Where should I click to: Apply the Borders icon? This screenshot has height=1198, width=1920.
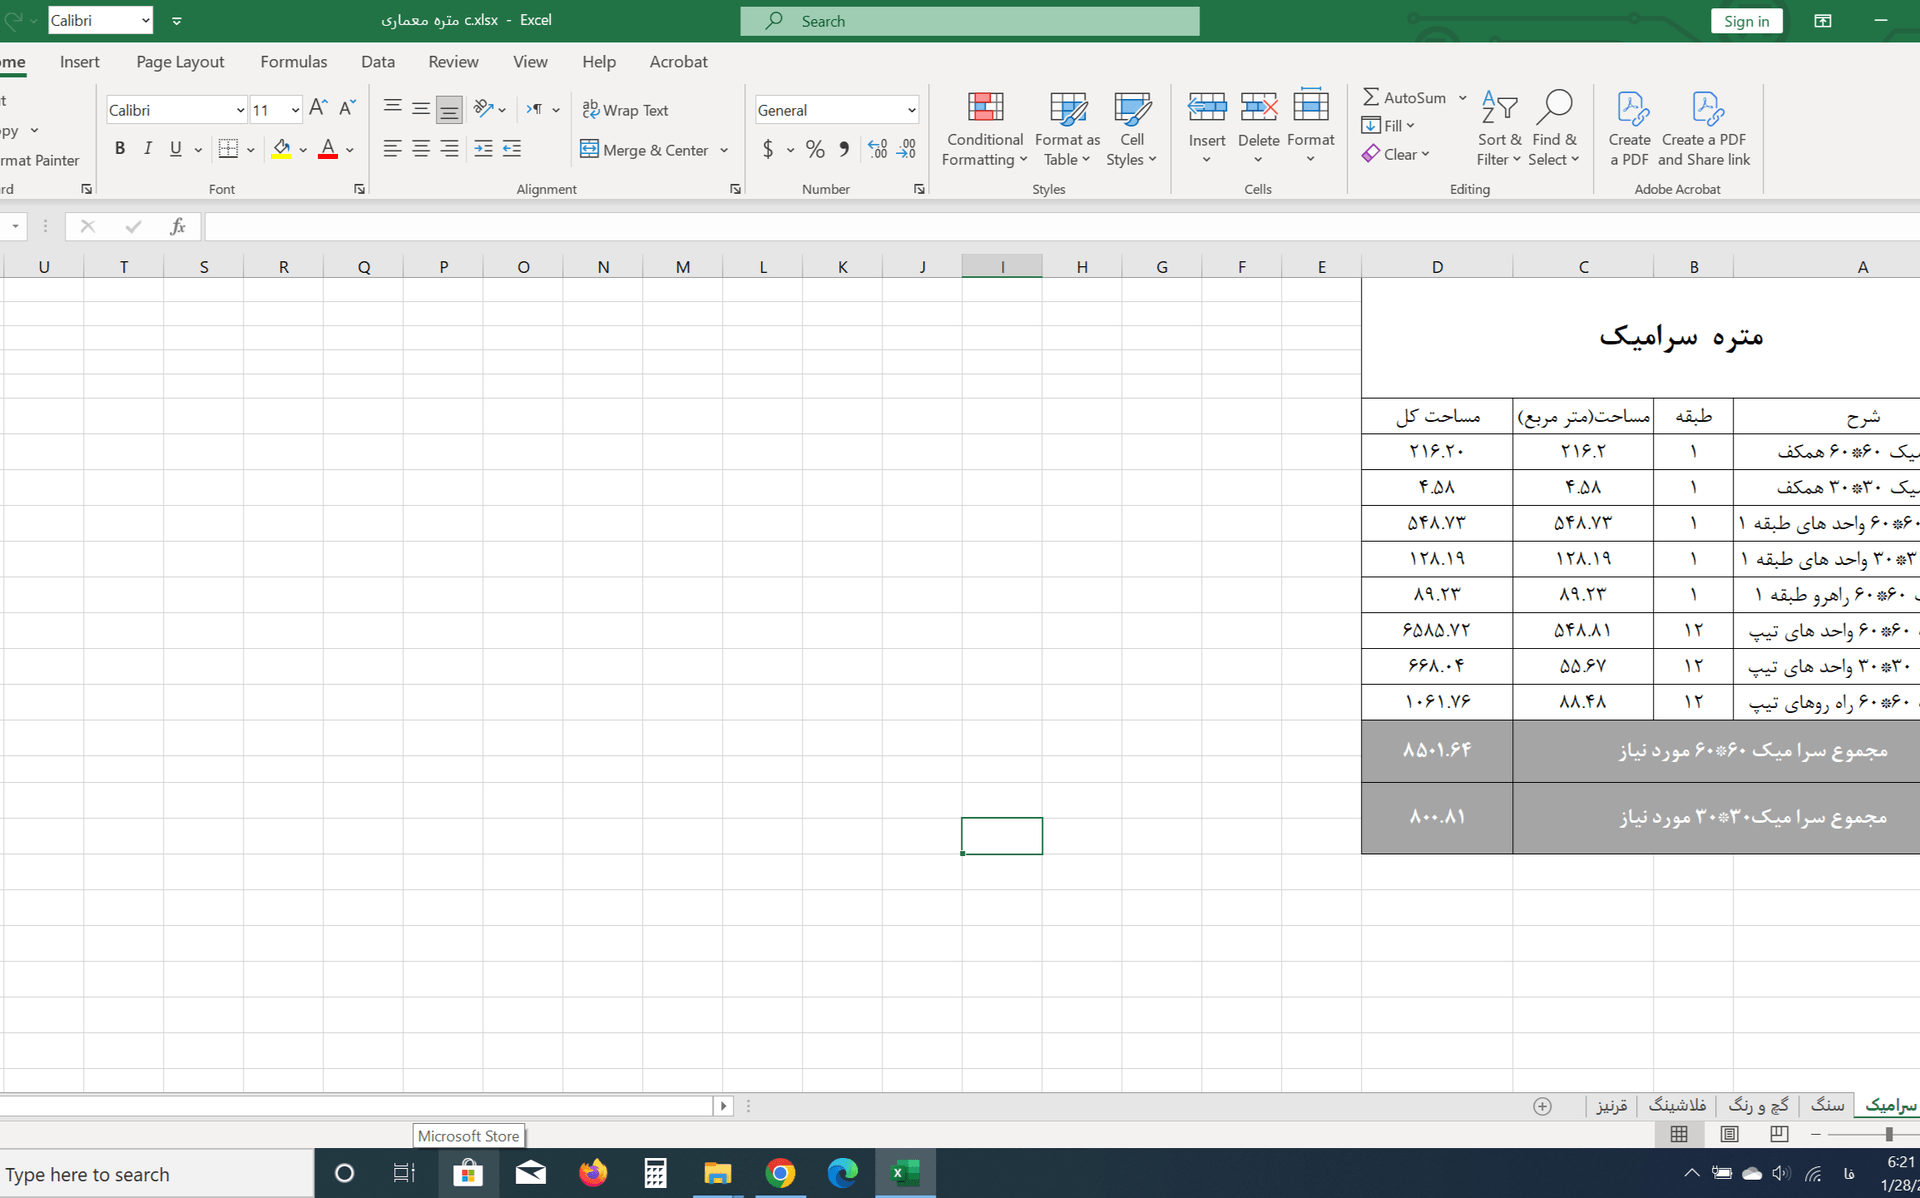click(228, 149)
